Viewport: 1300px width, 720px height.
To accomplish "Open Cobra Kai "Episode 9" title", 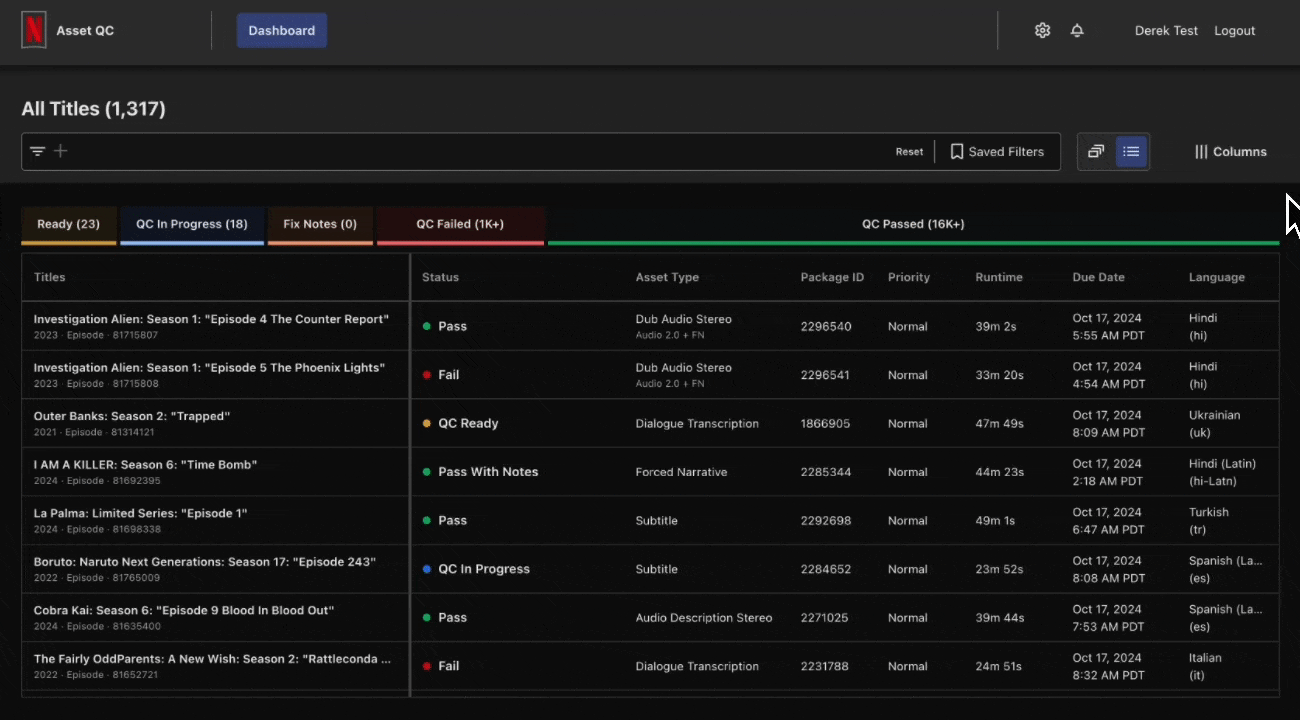I will (x=184, y=610).
